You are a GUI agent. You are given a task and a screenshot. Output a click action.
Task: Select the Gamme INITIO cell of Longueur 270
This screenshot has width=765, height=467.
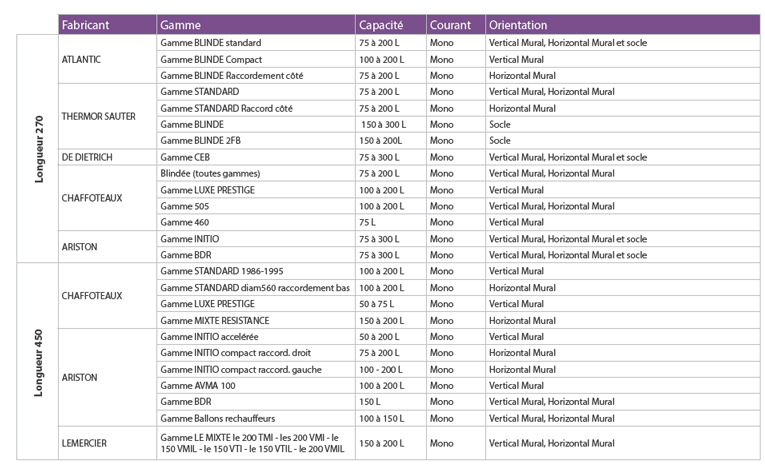[x=256, y=239]
